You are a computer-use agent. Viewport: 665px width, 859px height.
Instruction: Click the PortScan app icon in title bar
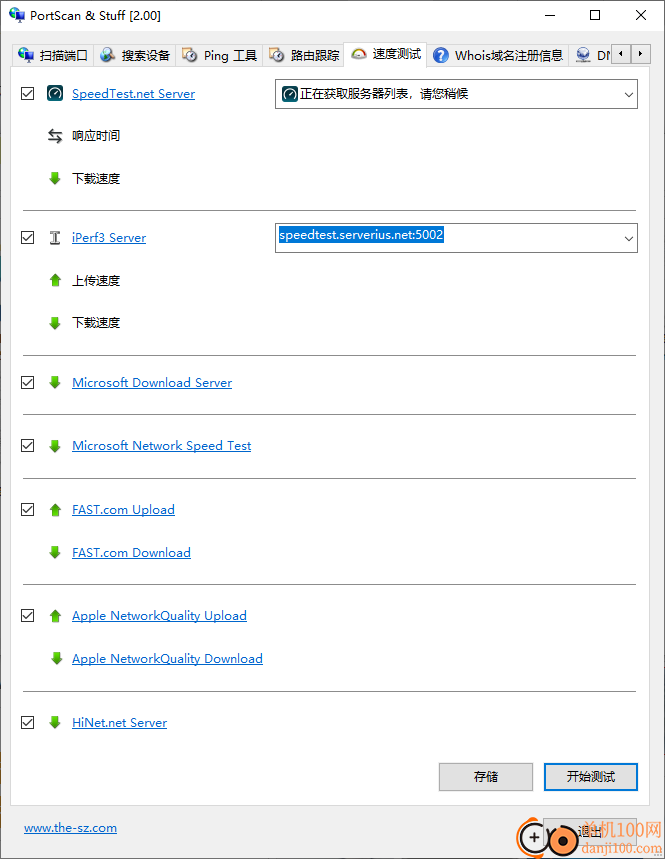[x=17, y=15]
